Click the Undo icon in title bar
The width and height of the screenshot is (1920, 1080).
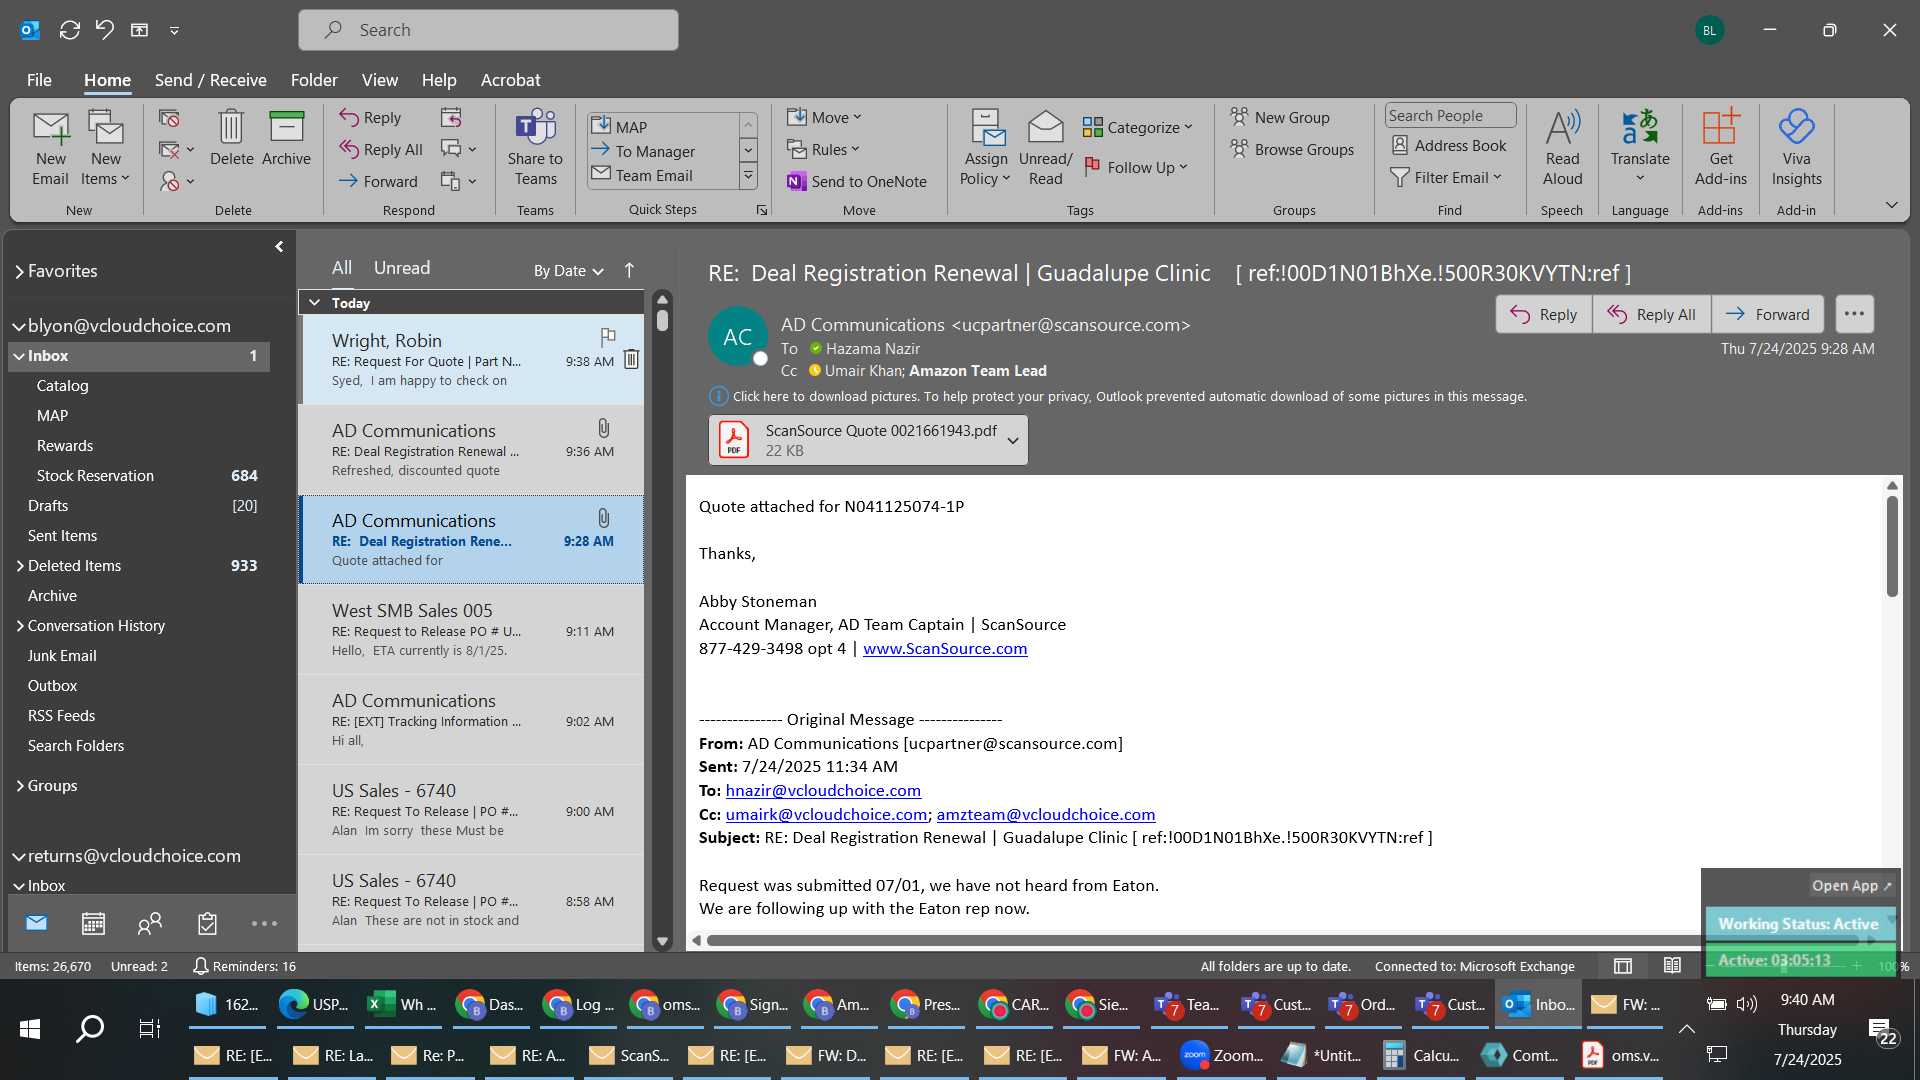[105, 30]
